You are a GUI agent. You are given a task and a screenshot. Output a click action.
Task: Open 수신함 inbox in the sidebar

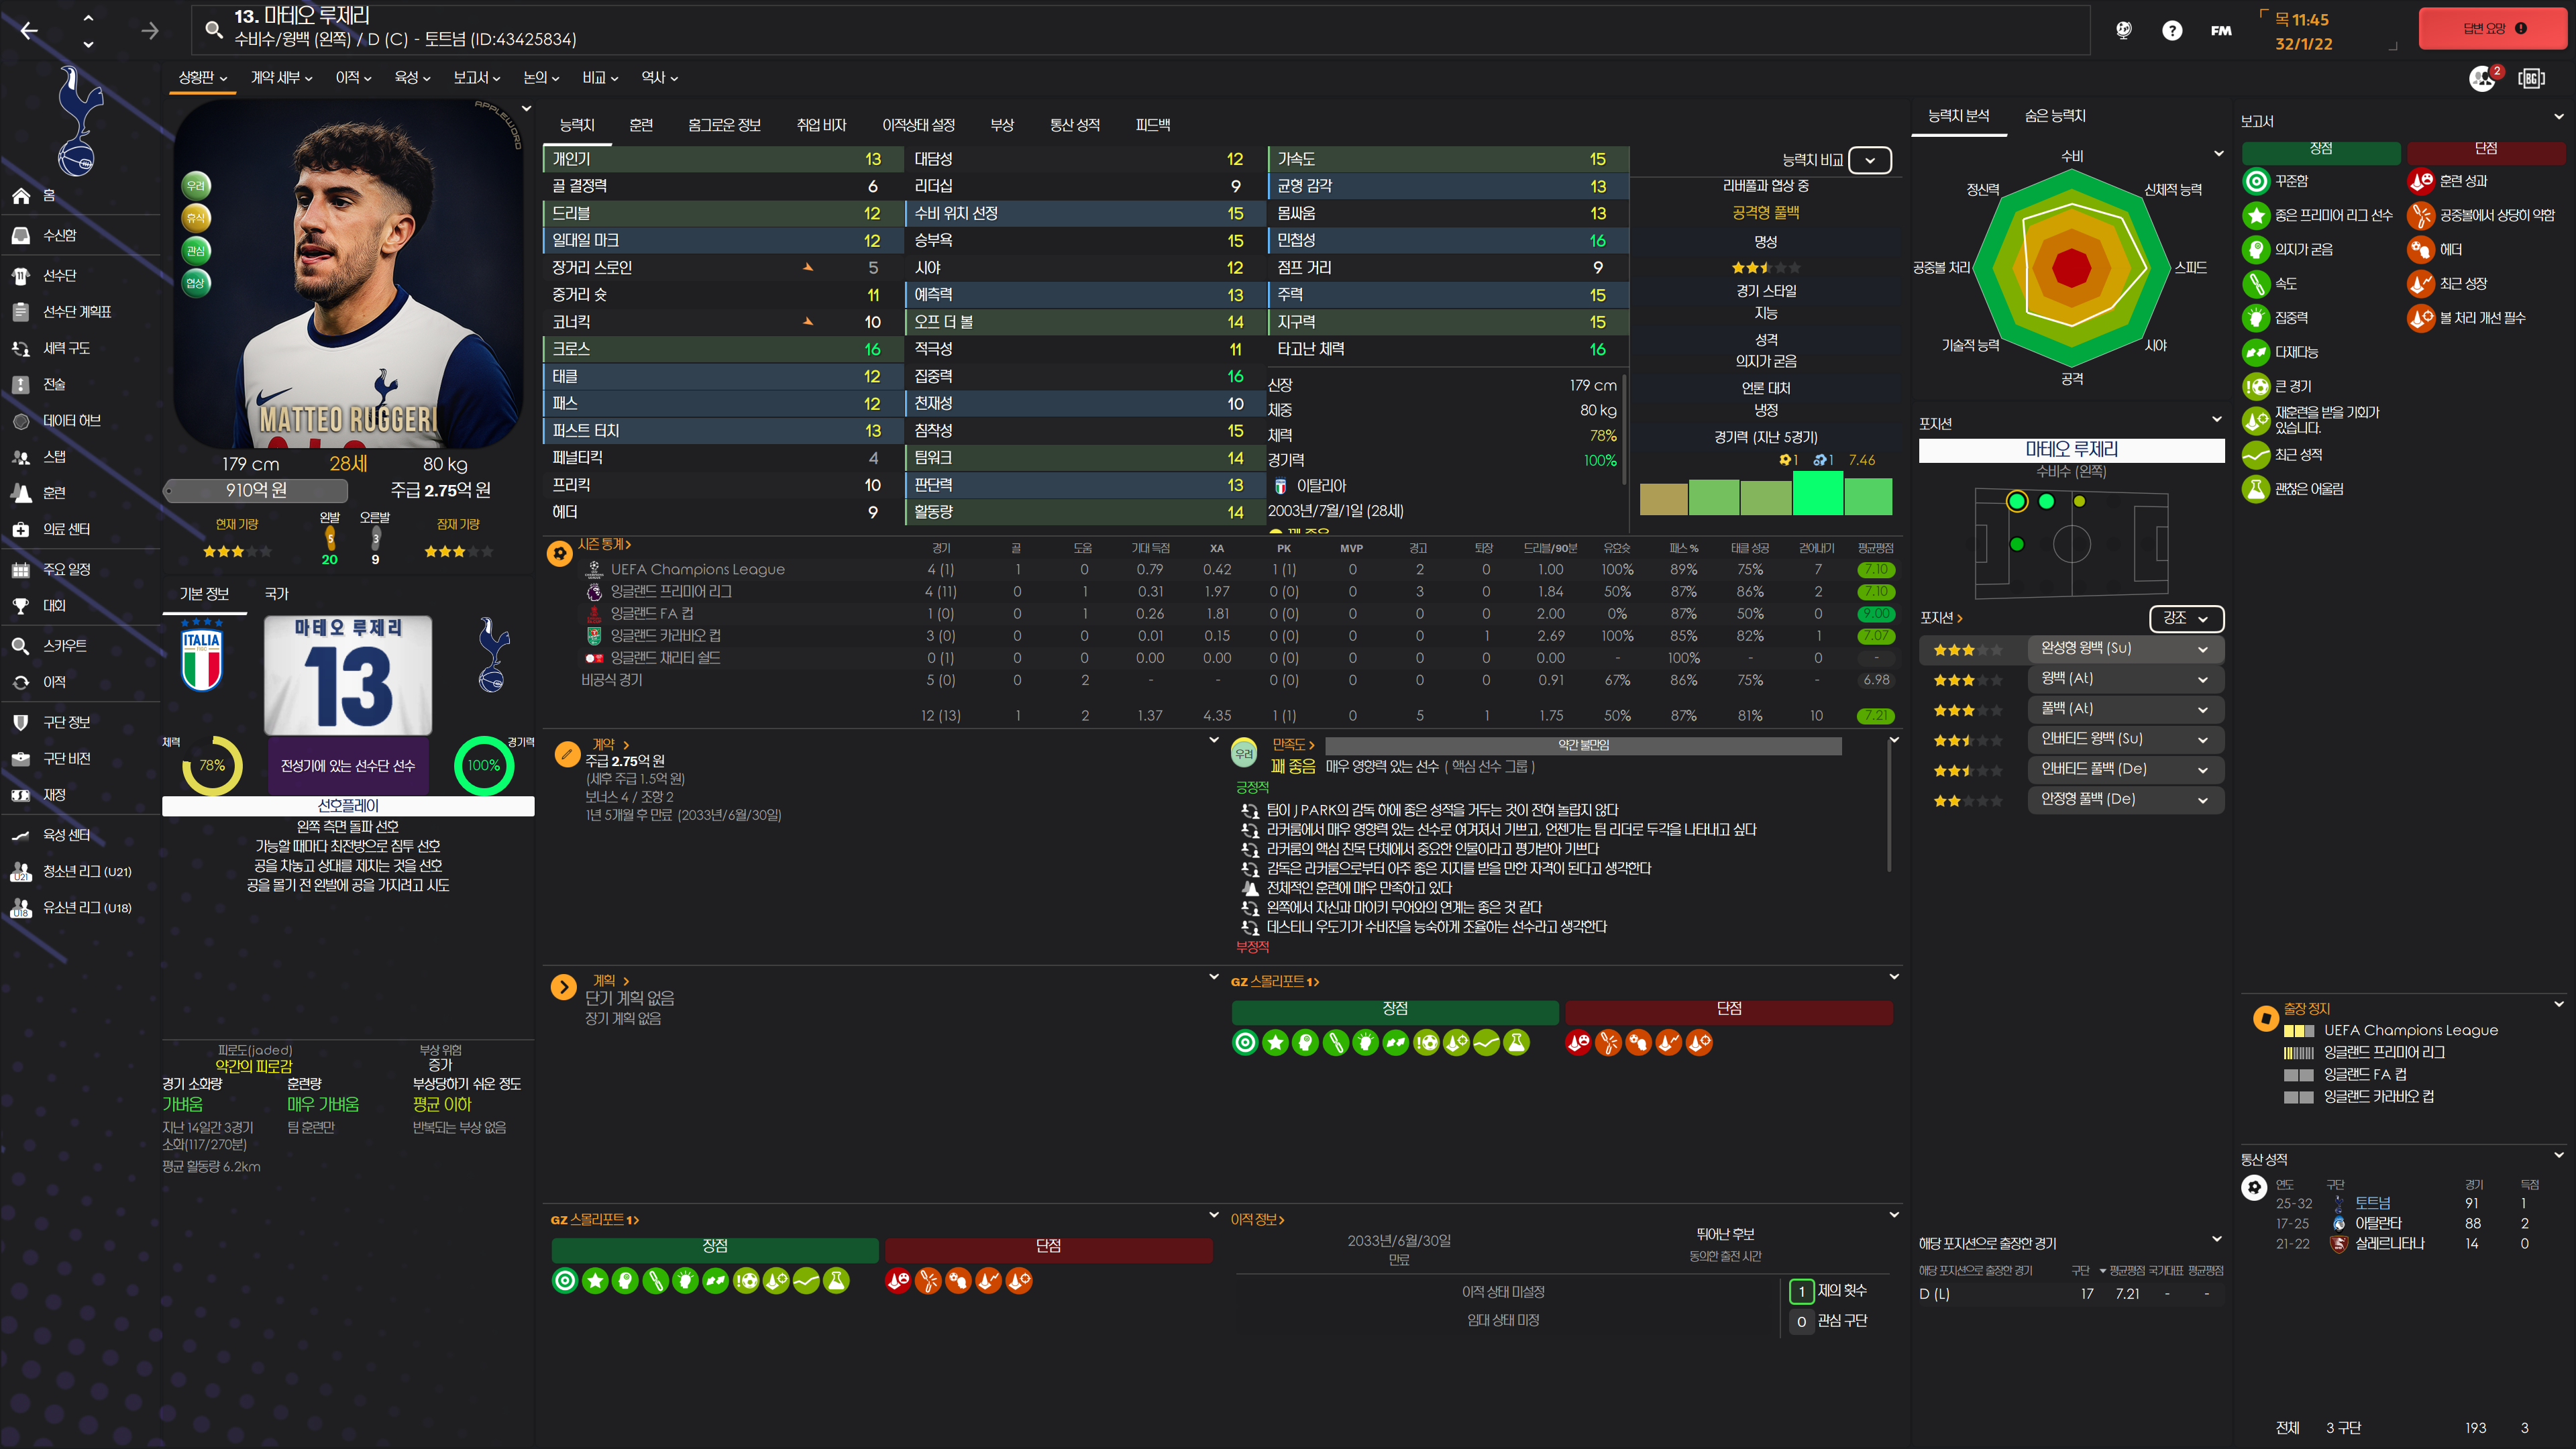[59, 235]
